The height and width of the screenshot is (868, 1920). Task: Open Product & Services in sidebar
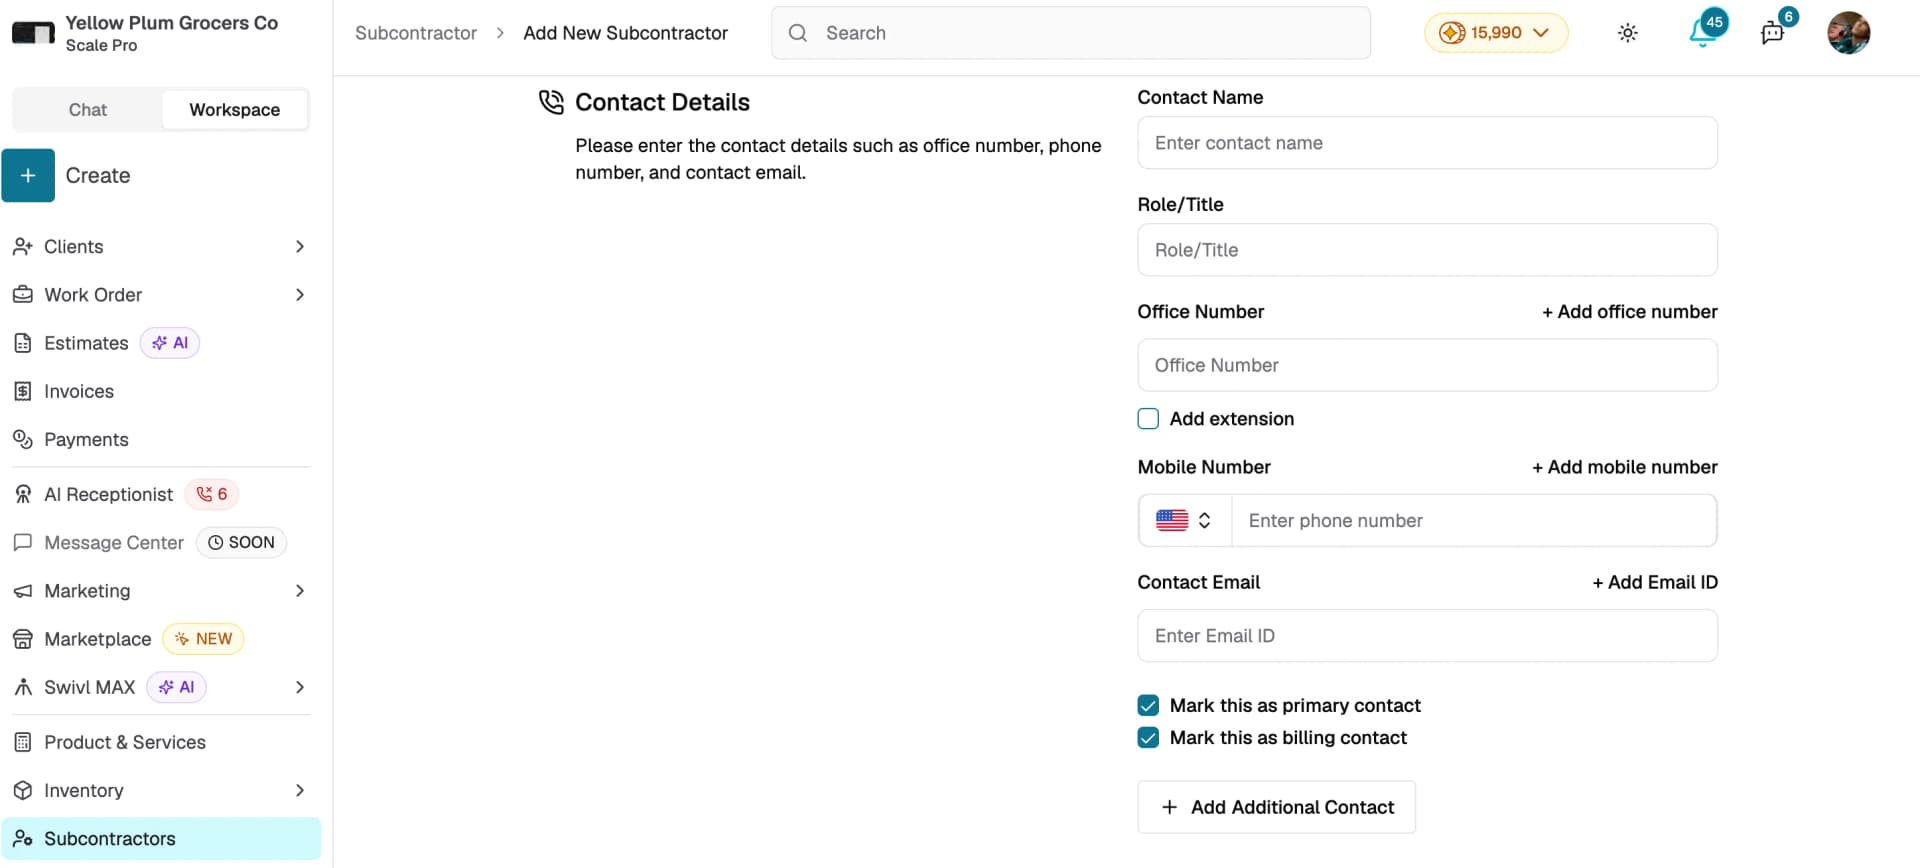pyautogui.click(x=160, y=742)
